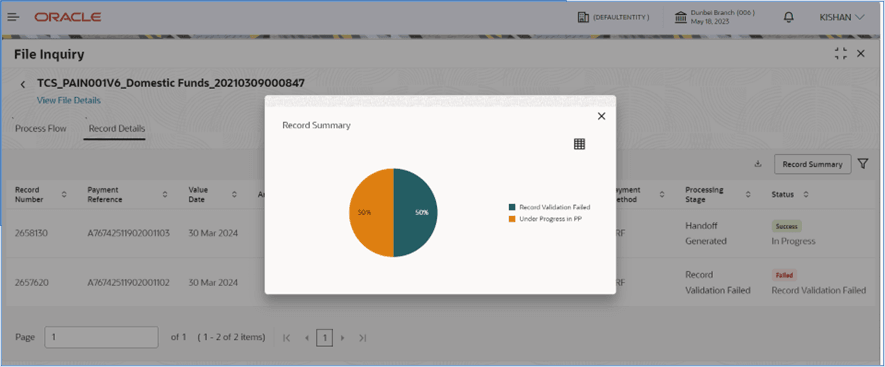885x367 pixels.
Task: Open the filter funnel icon
Action: (x=862, y=164)
